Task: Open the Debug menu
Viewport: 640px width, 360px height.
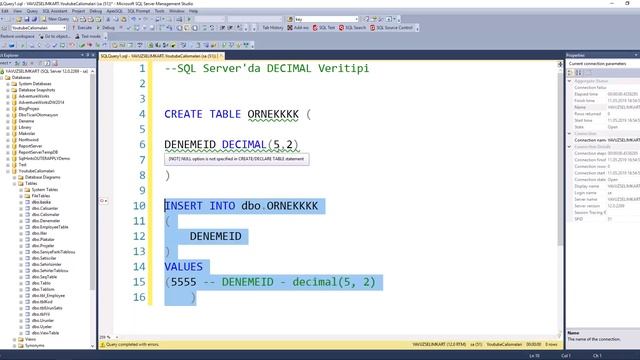Action: (x=96, y=11)
